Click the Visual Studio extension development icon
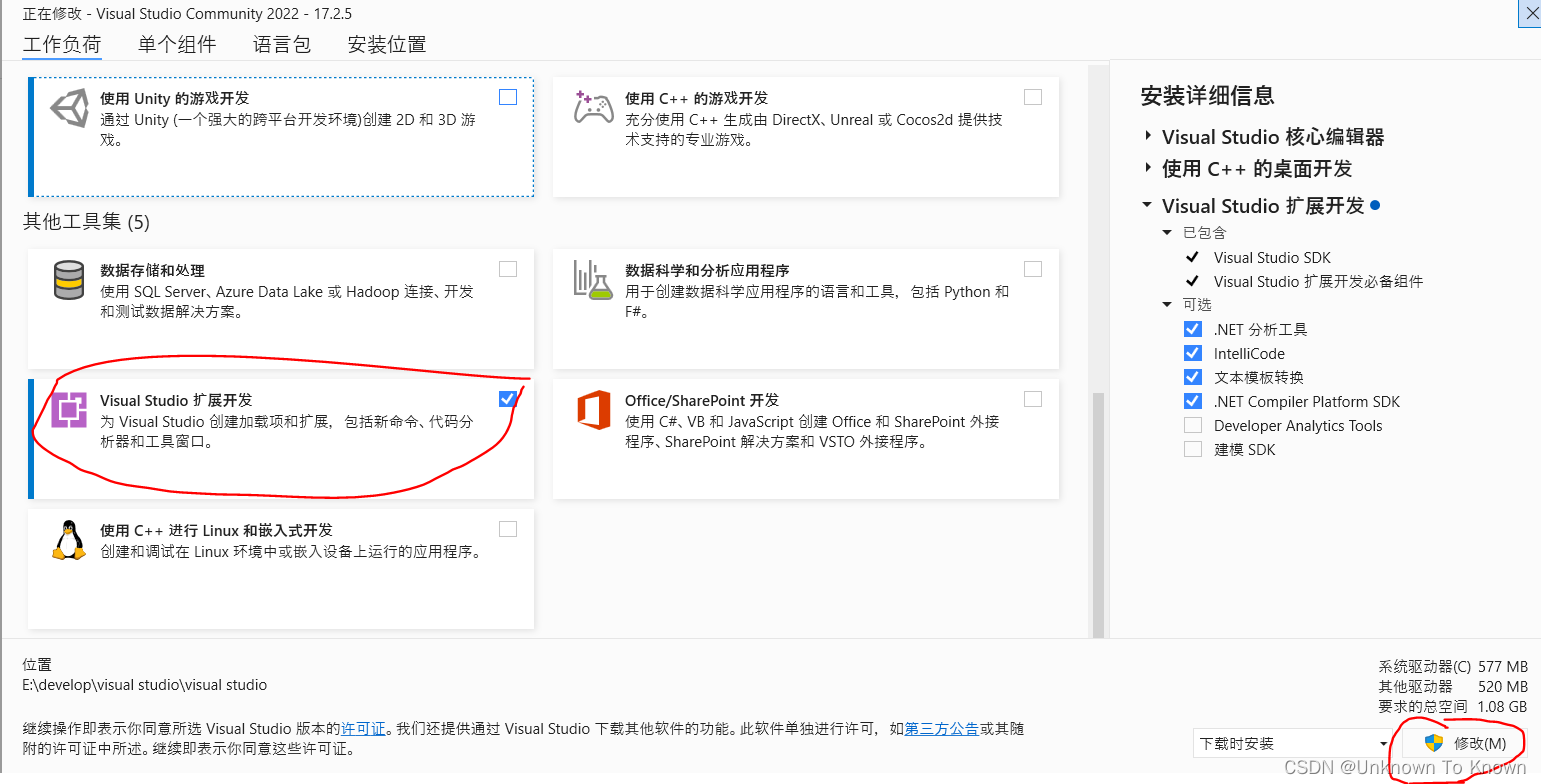Image resolution: width=1541 pixels, height=784 pixels. coord(69,409)
